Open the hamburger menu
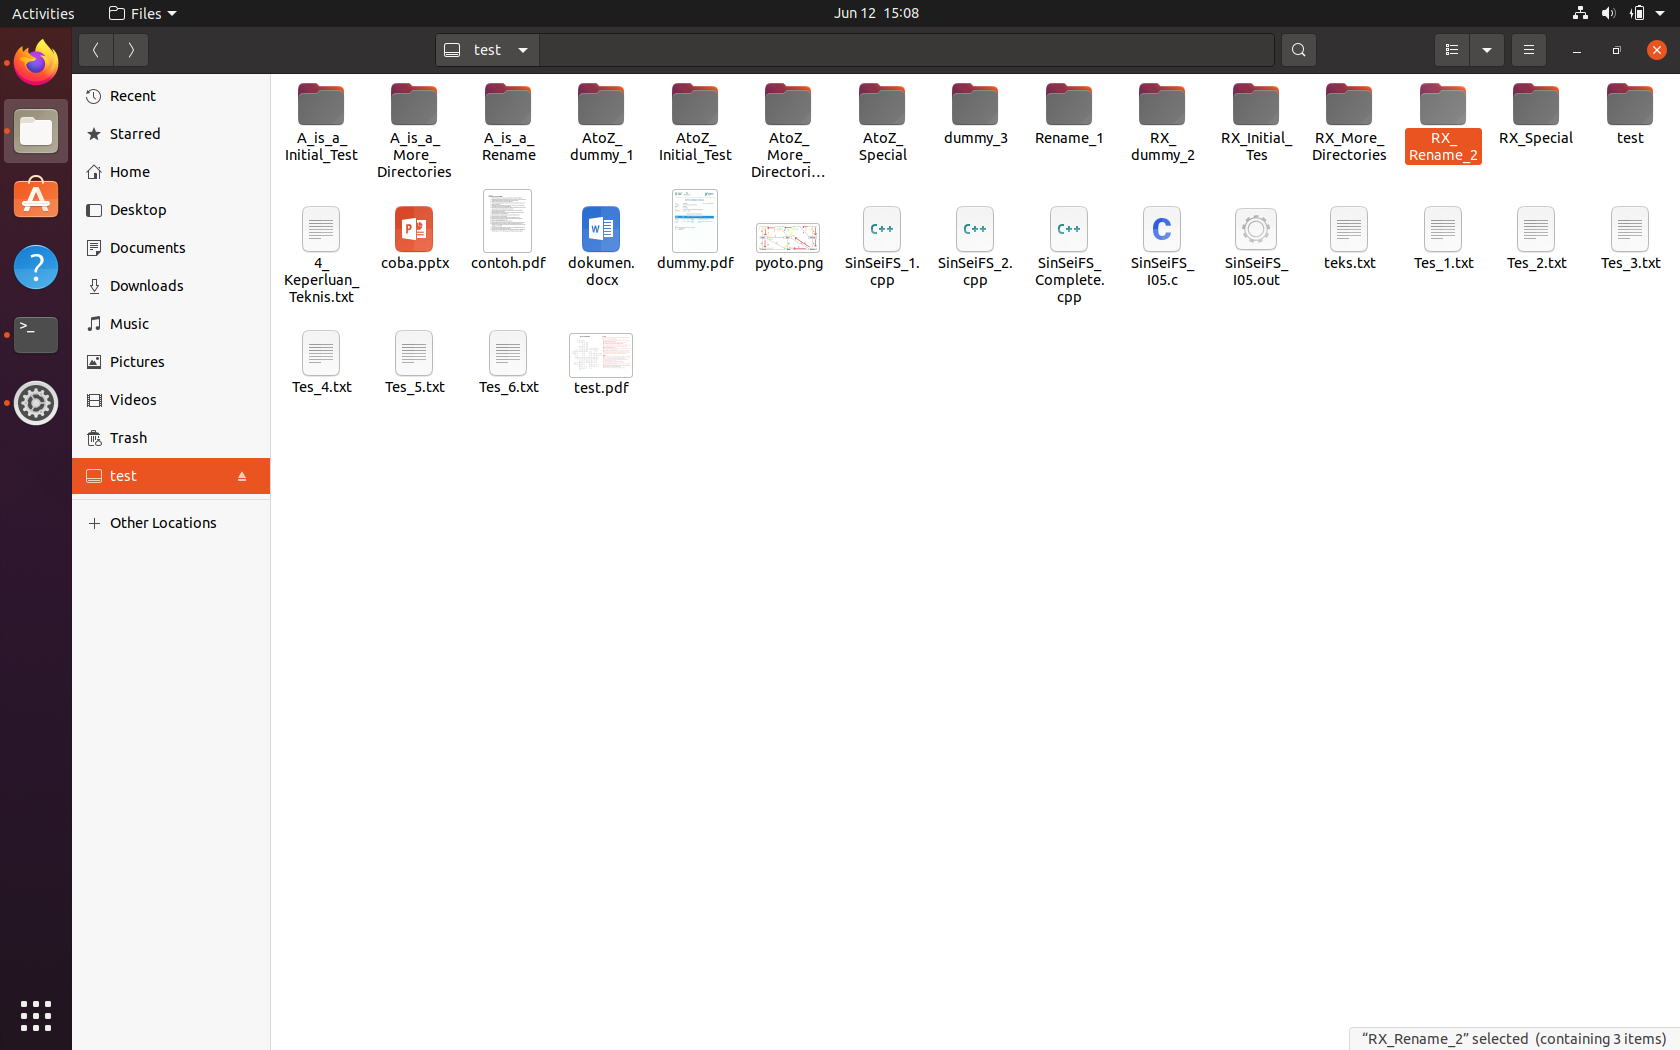 (1528, 50)
